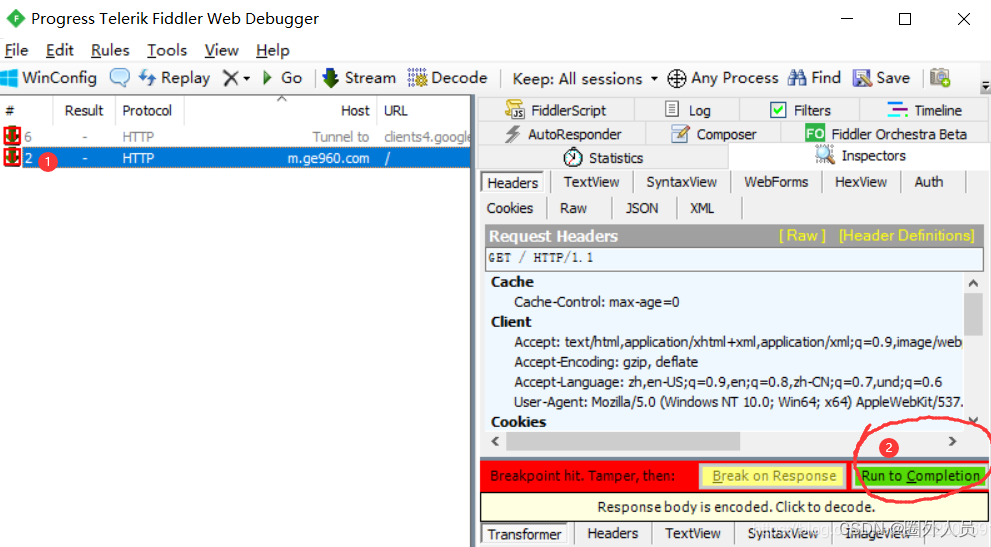Click the Any Process target icon
Image resolution: width=991 pixels, height=547 pixels.
click(676, 78)
